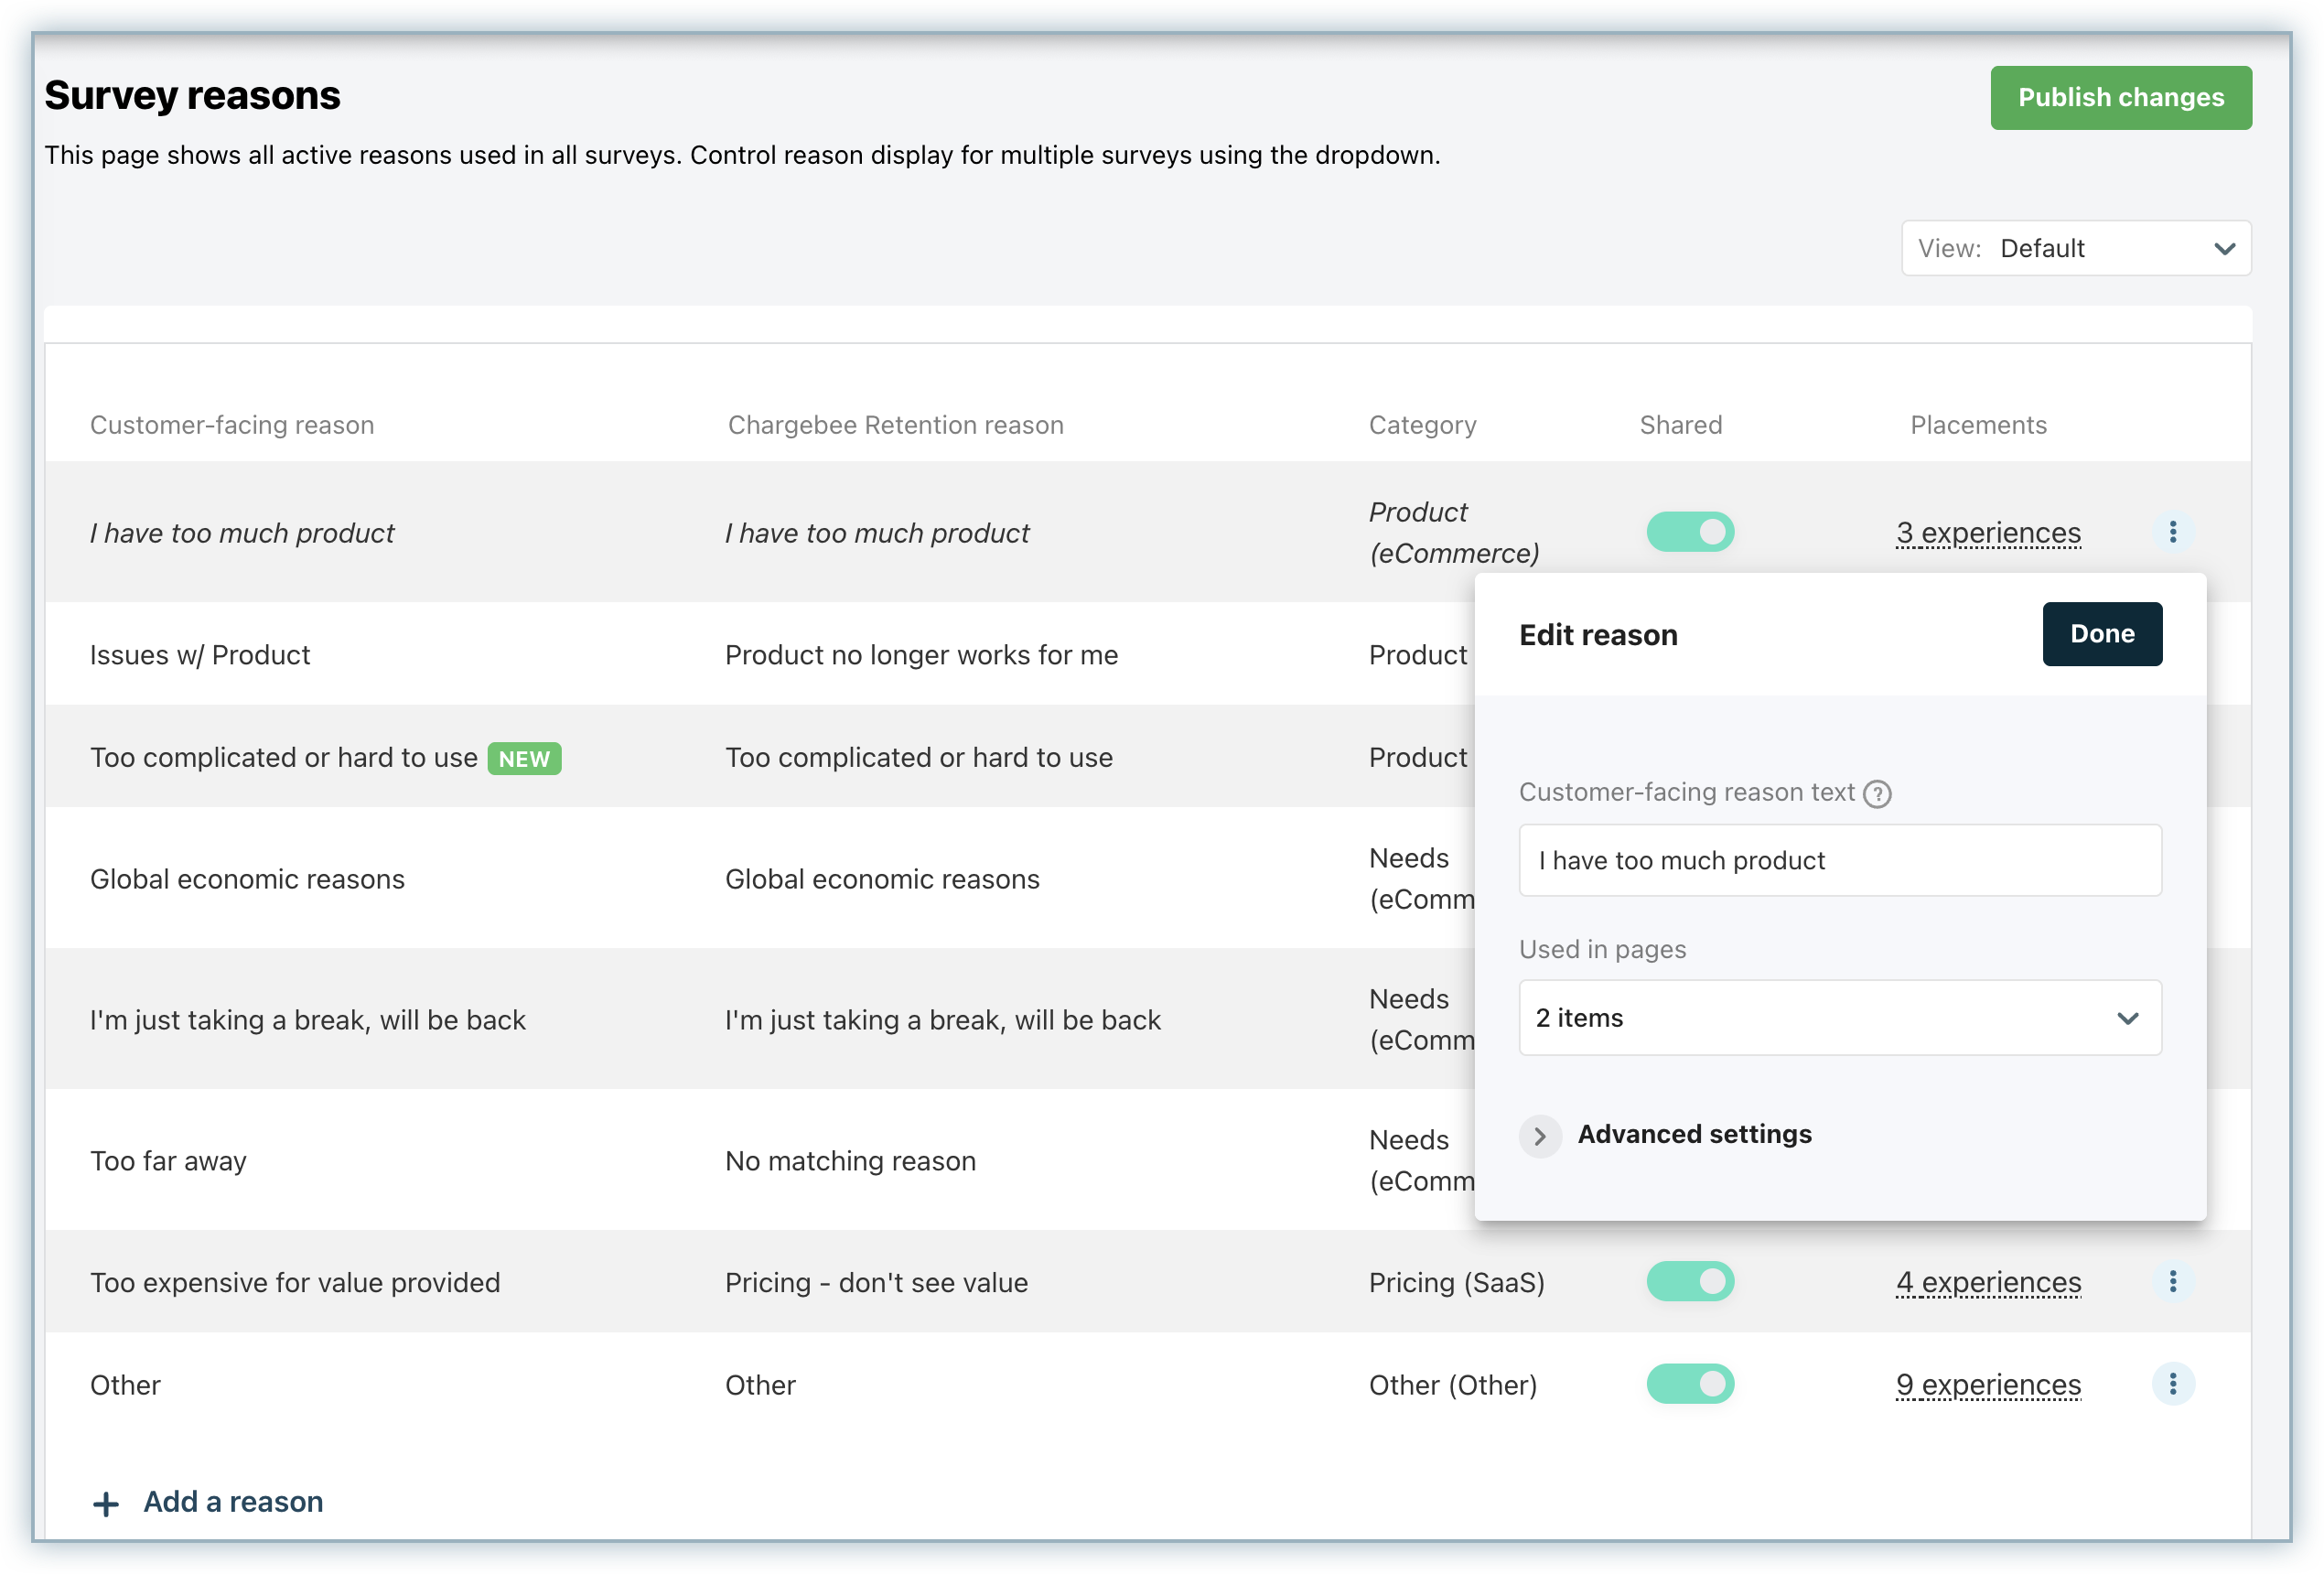Open 'Used in pages' 2 items dropdown
The width and height of the screenshot is (2324, 1574).
1839,1018
